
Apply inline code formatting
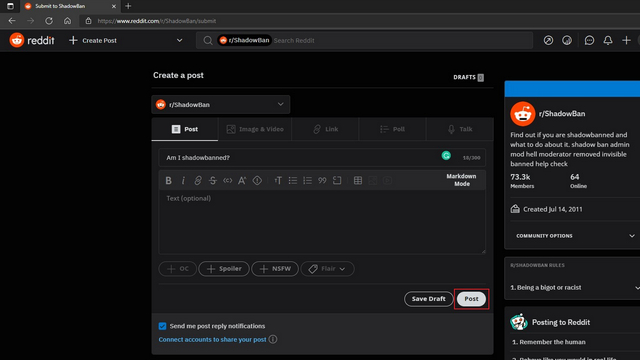227,180
